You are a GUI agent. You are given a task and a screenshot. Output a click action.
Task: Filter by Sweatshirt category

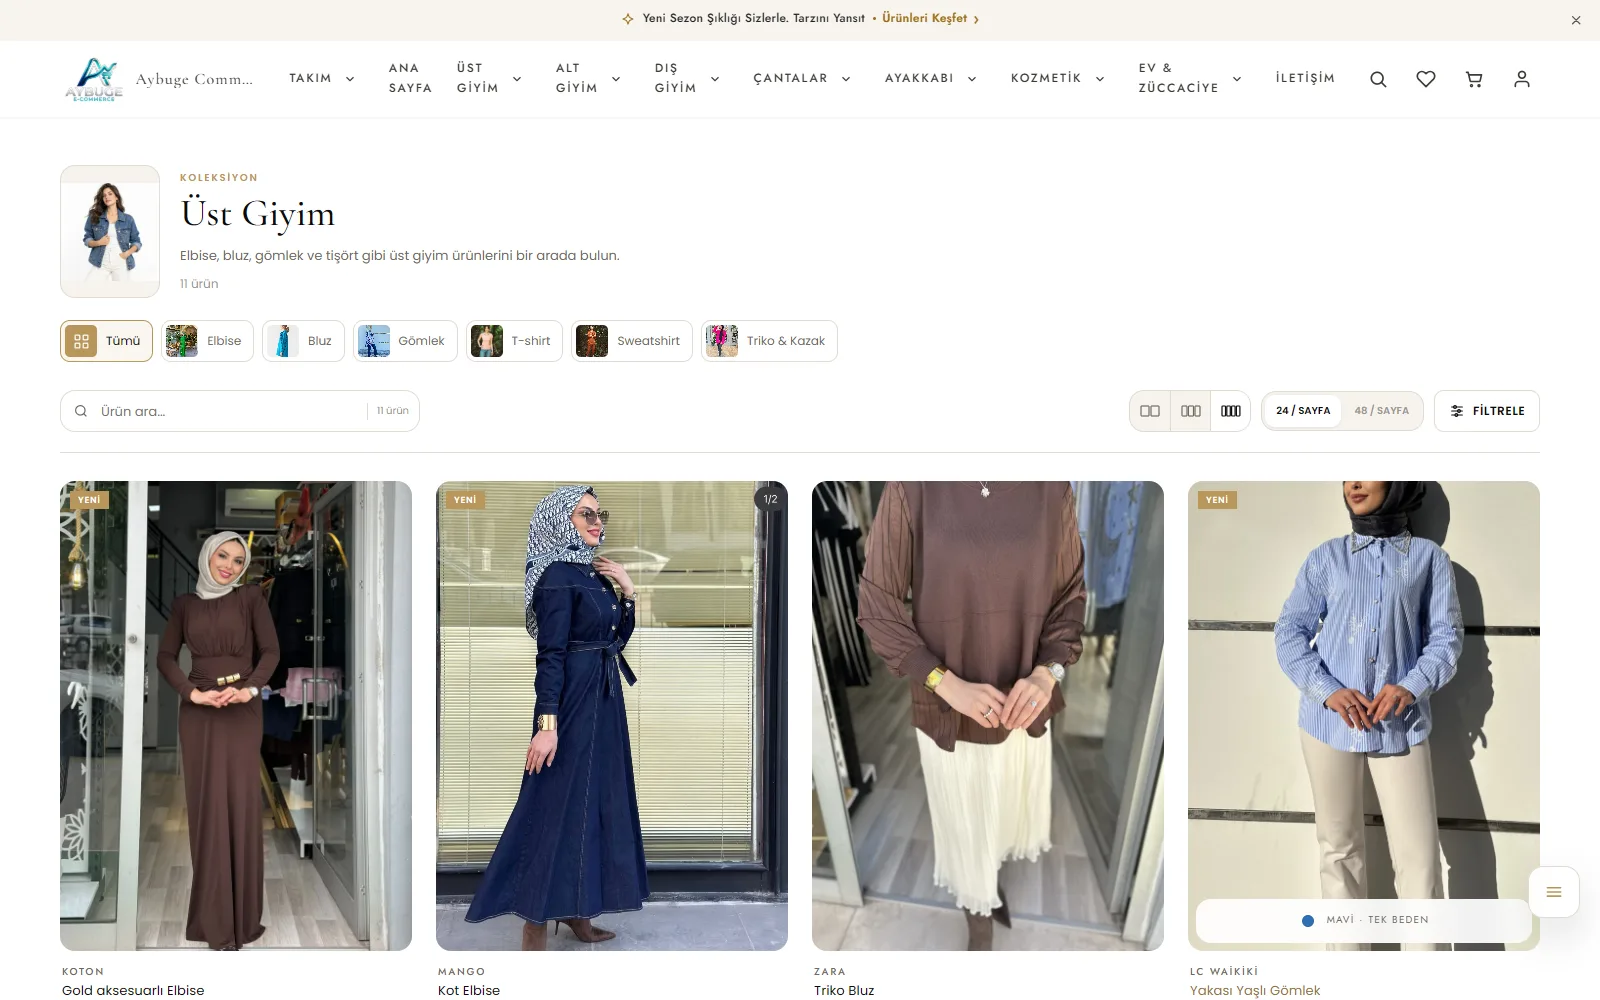(632, 341)
